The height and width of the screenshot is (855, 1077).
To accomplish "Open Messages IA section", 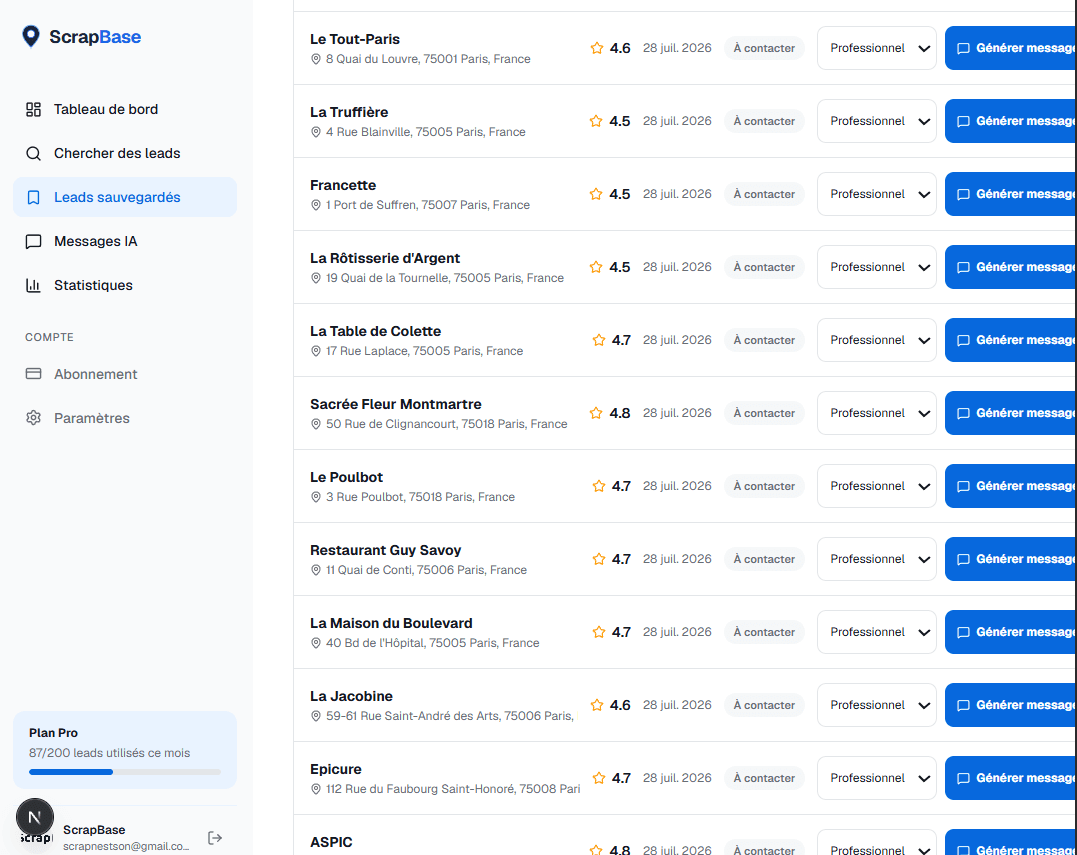I will (x=125, y=241).
